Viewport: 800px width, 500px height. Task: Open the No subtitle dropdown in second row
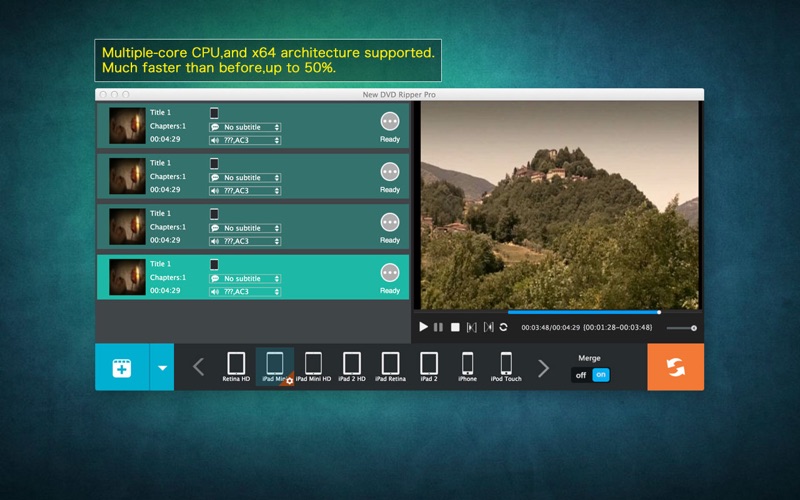pos(245,178)
